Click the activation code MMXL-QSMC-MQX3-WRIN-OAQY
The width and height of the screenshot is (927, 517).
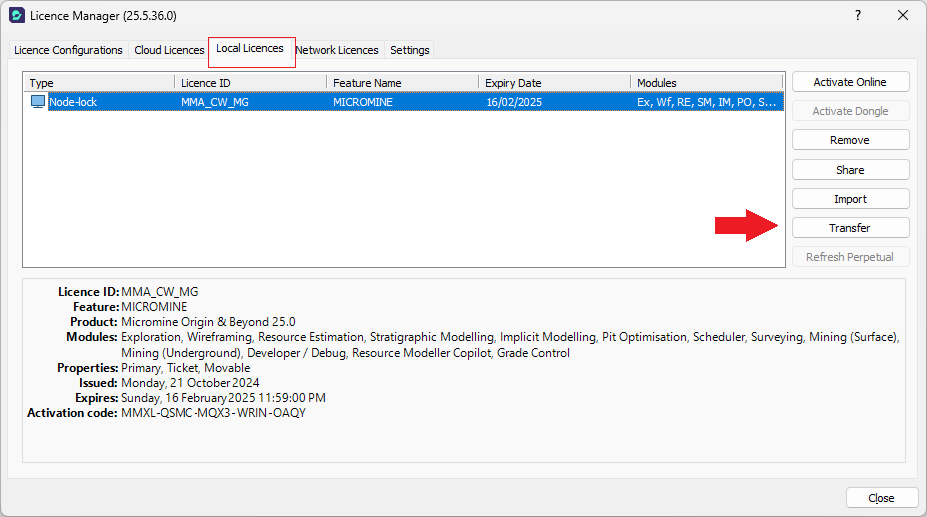click(213, 413)
